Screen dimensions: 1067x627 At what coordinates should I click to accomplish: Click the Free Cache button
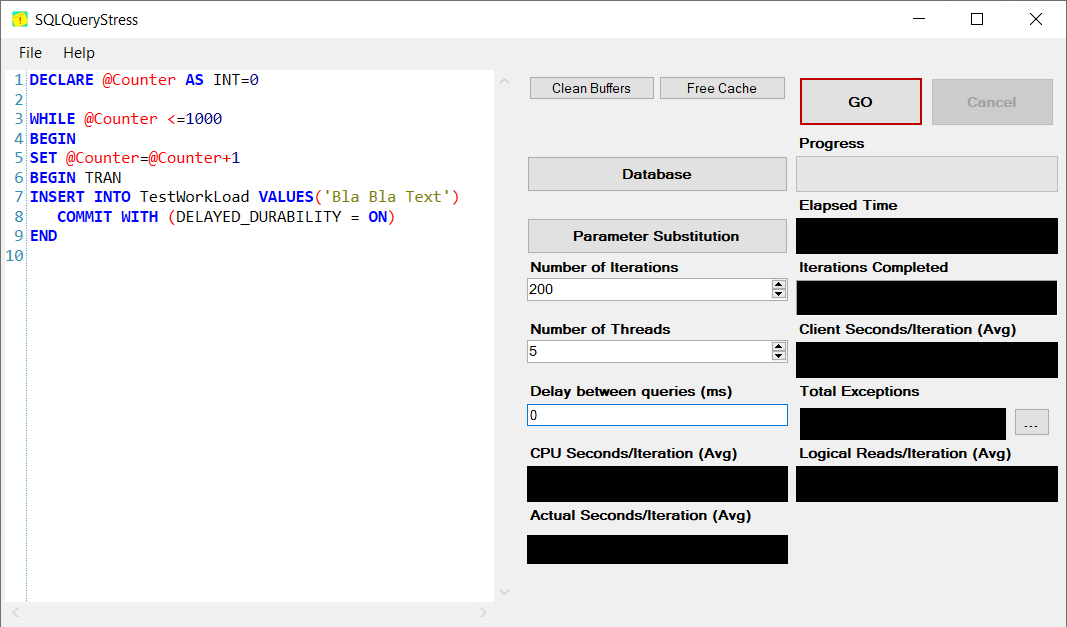(722, 89)
